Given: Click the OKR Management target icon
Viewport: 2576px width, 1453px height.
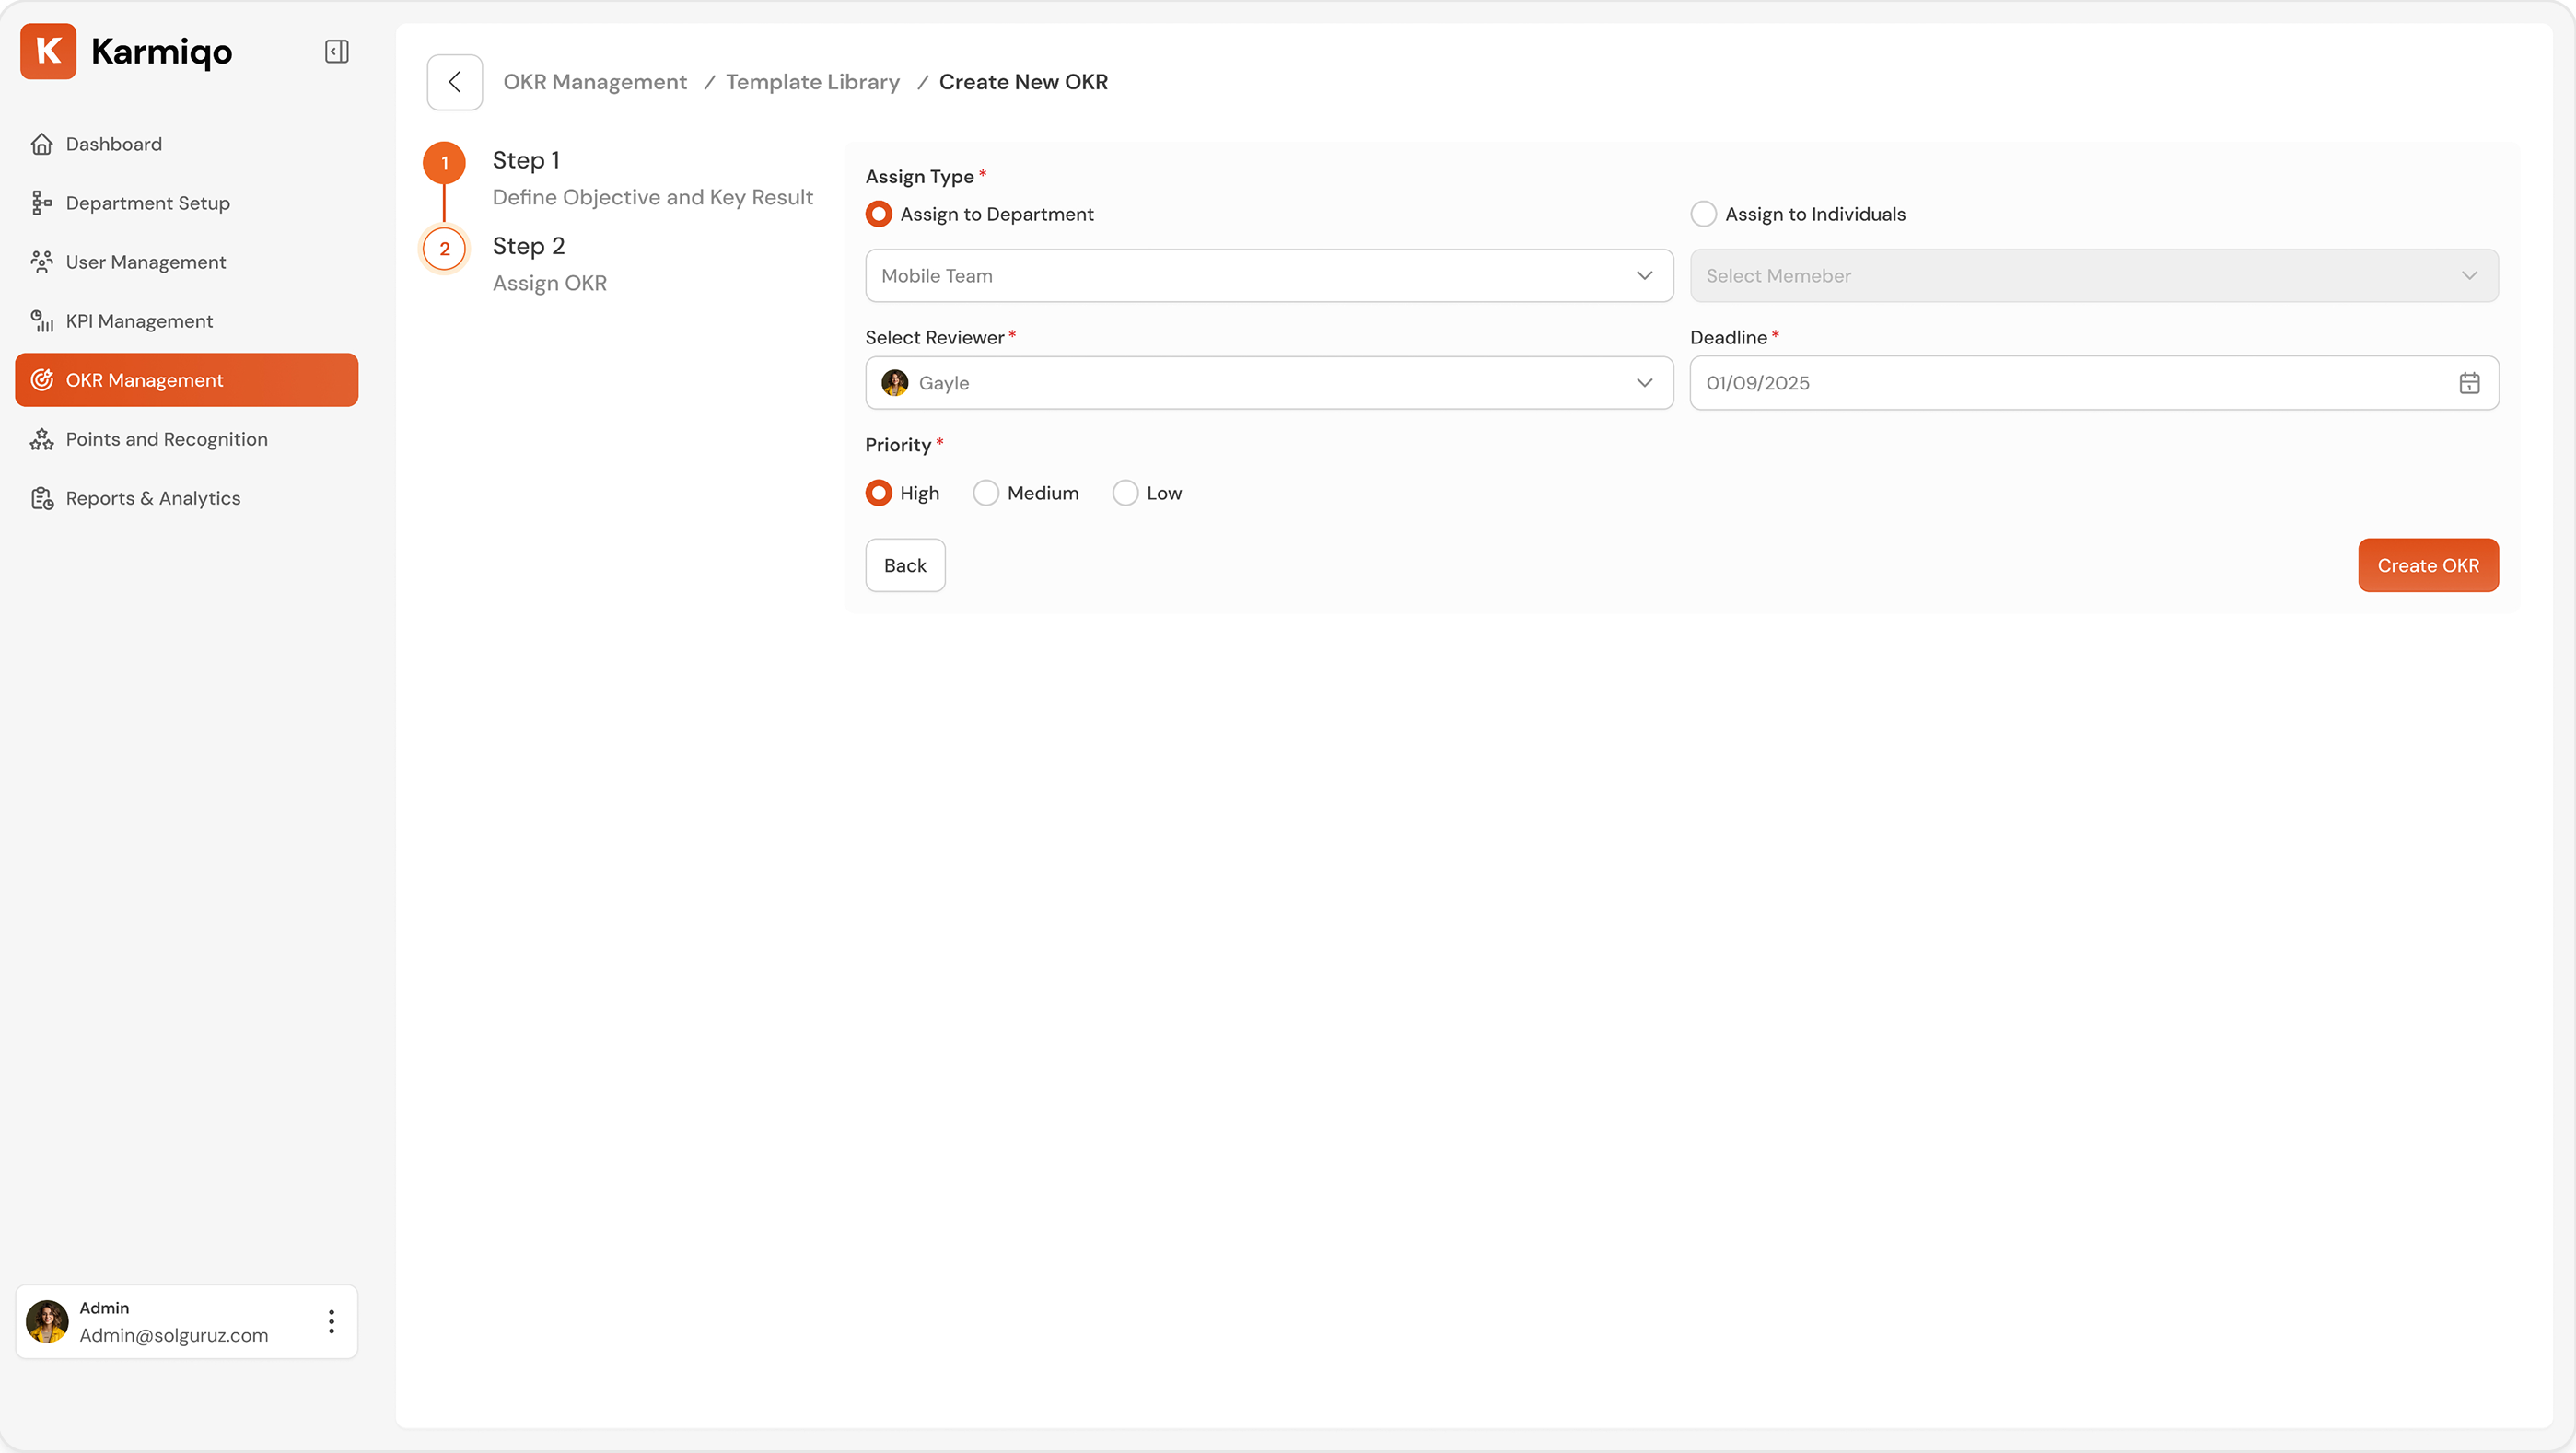Looking at the screenshot, I should (42, 380).
